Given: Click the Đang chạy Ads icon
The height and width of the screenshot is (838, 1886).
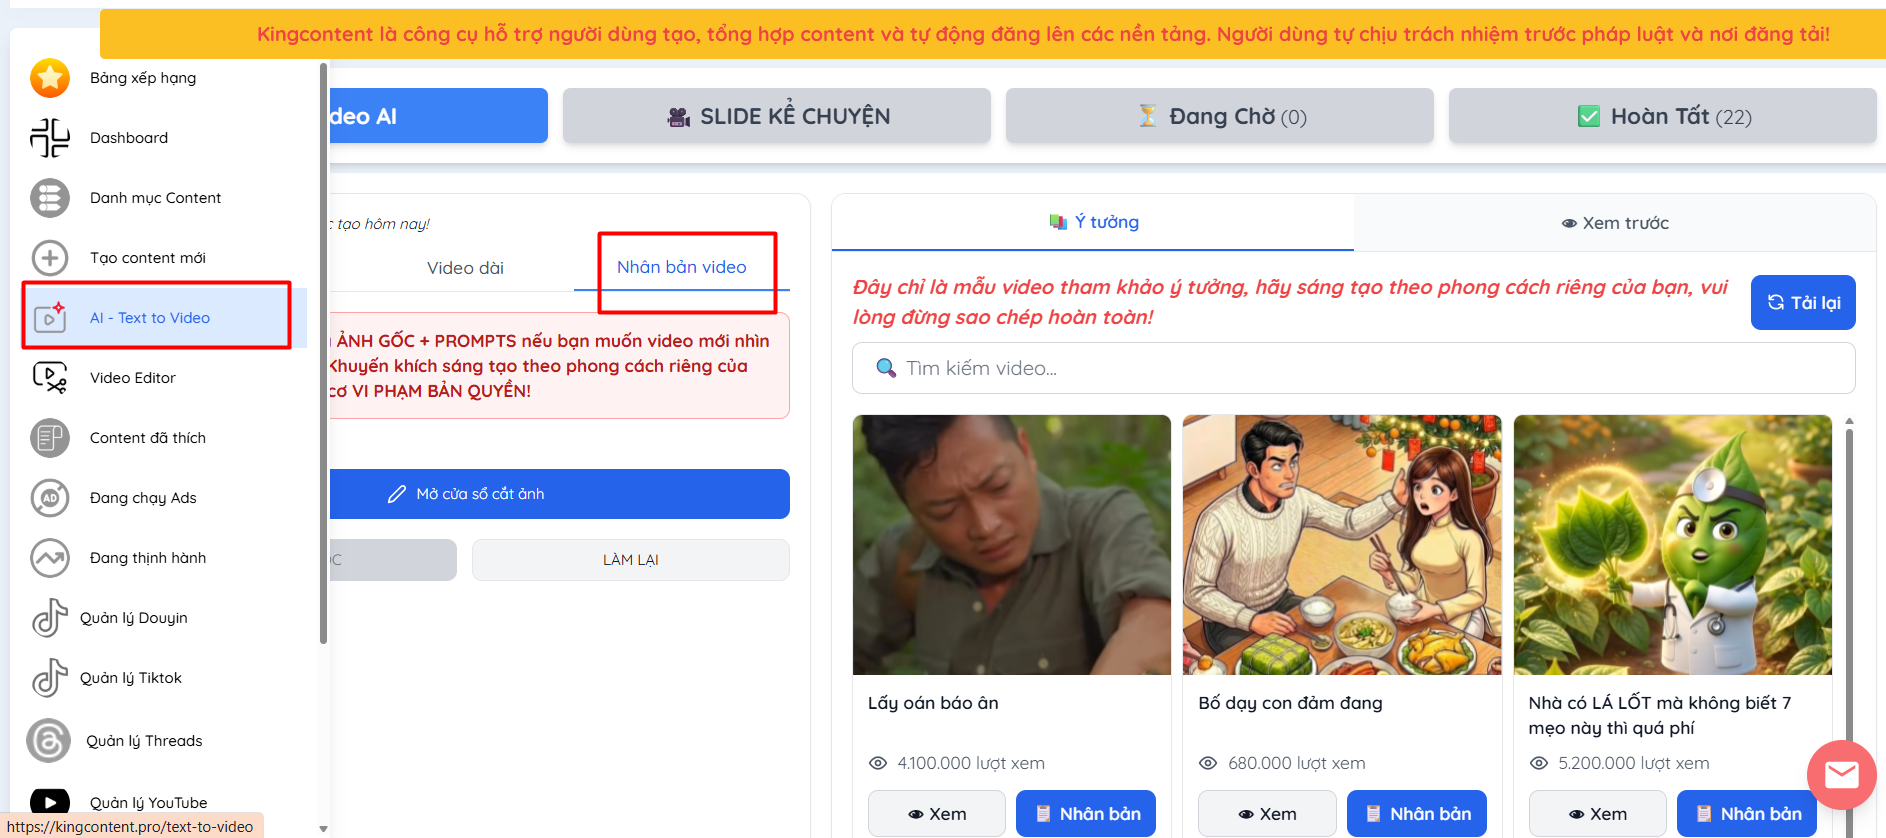Looking at the screenshot, I should pyautogui.click(x=49, y=498).
